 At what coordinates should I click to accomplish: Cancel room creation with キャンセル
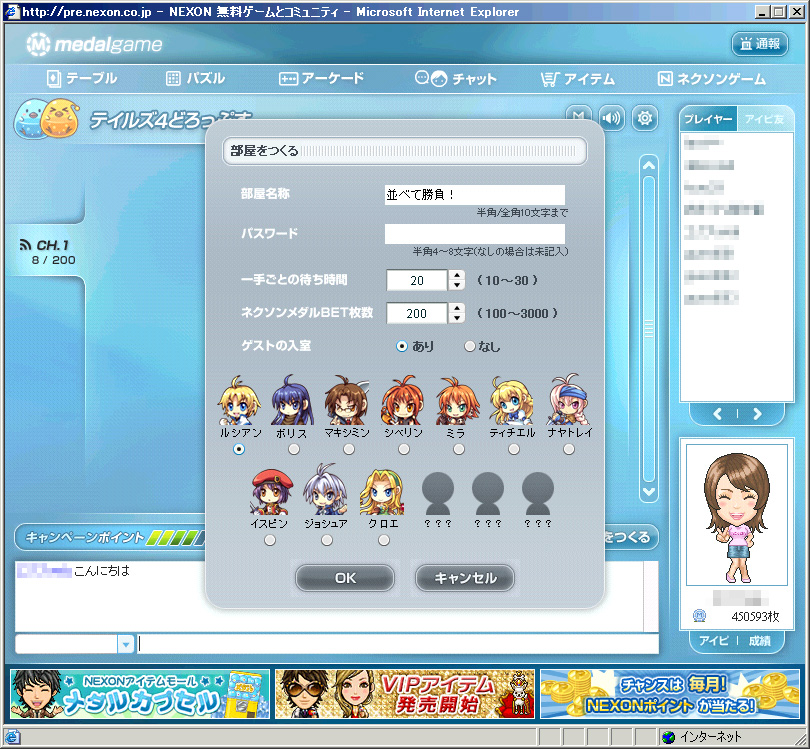(x=465, y=578)
